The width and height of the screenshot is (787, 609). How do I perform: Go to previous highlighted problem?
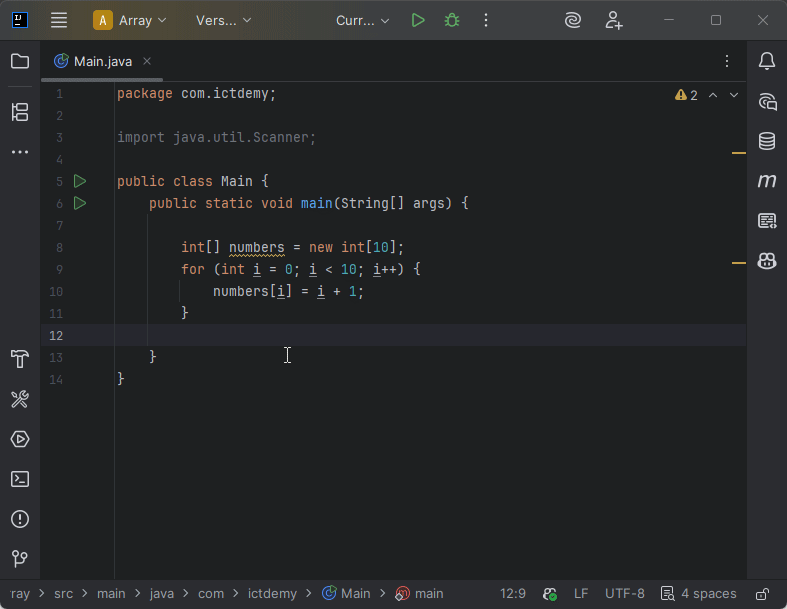[713, 95]
